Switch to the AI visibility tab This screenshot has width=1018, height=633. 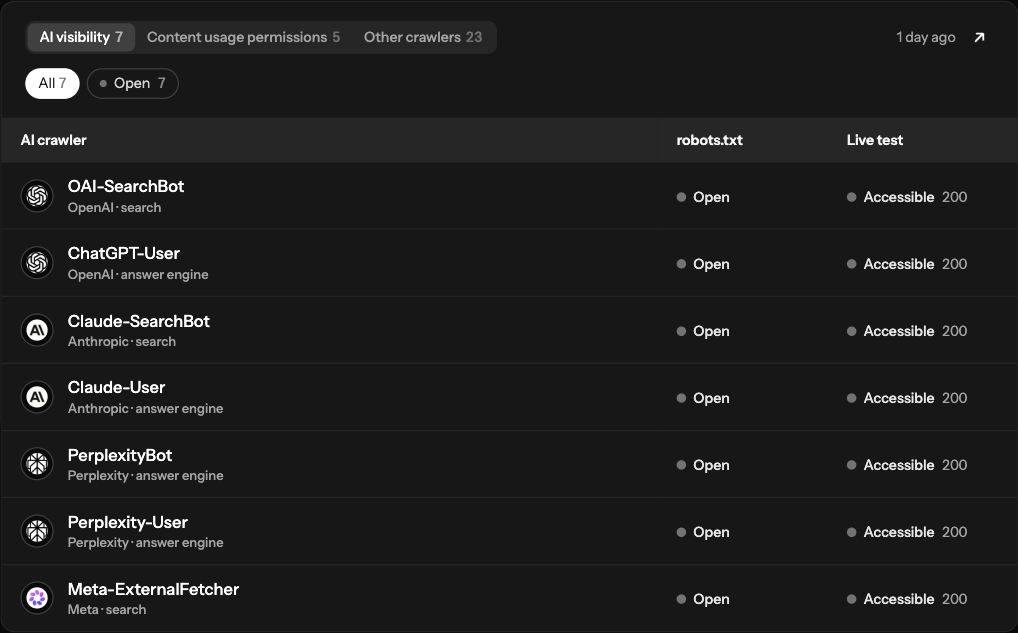click(x=81, y=37)
